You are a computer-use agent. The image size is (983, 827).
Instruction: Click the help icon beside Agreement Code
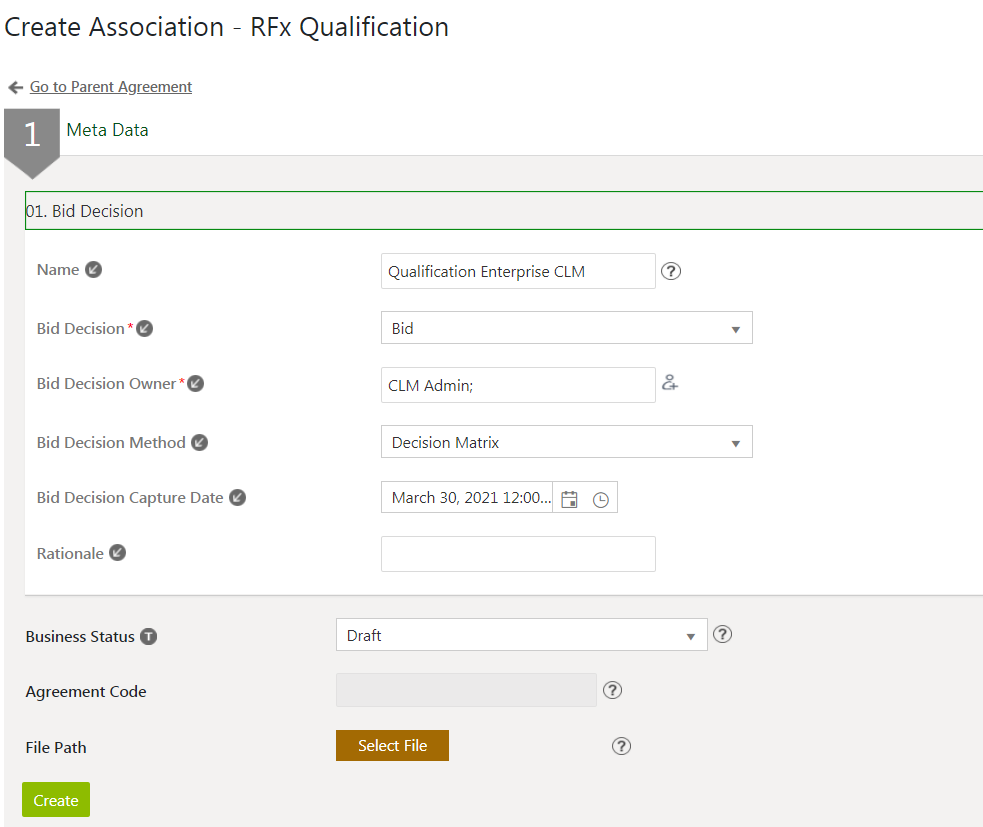[613, 690]
